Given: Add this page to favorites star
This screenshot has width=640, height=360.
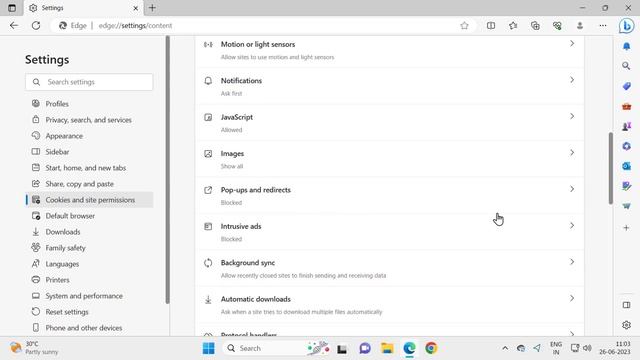Looking at the screenshot, I should [x=464, y=26].
